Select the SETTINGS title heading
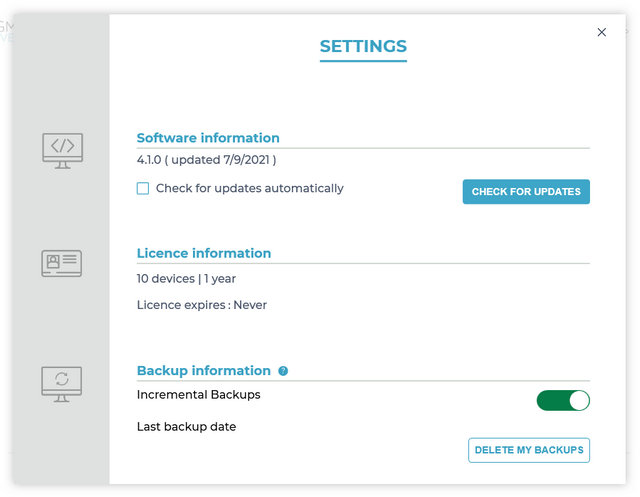Screen dimensions: 640x497 click(363, 46)
